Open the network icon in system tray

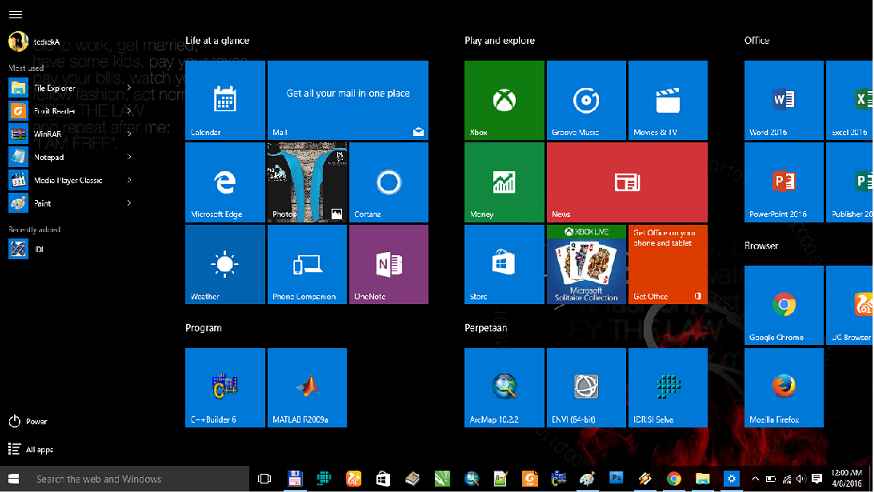click(786, 479)
